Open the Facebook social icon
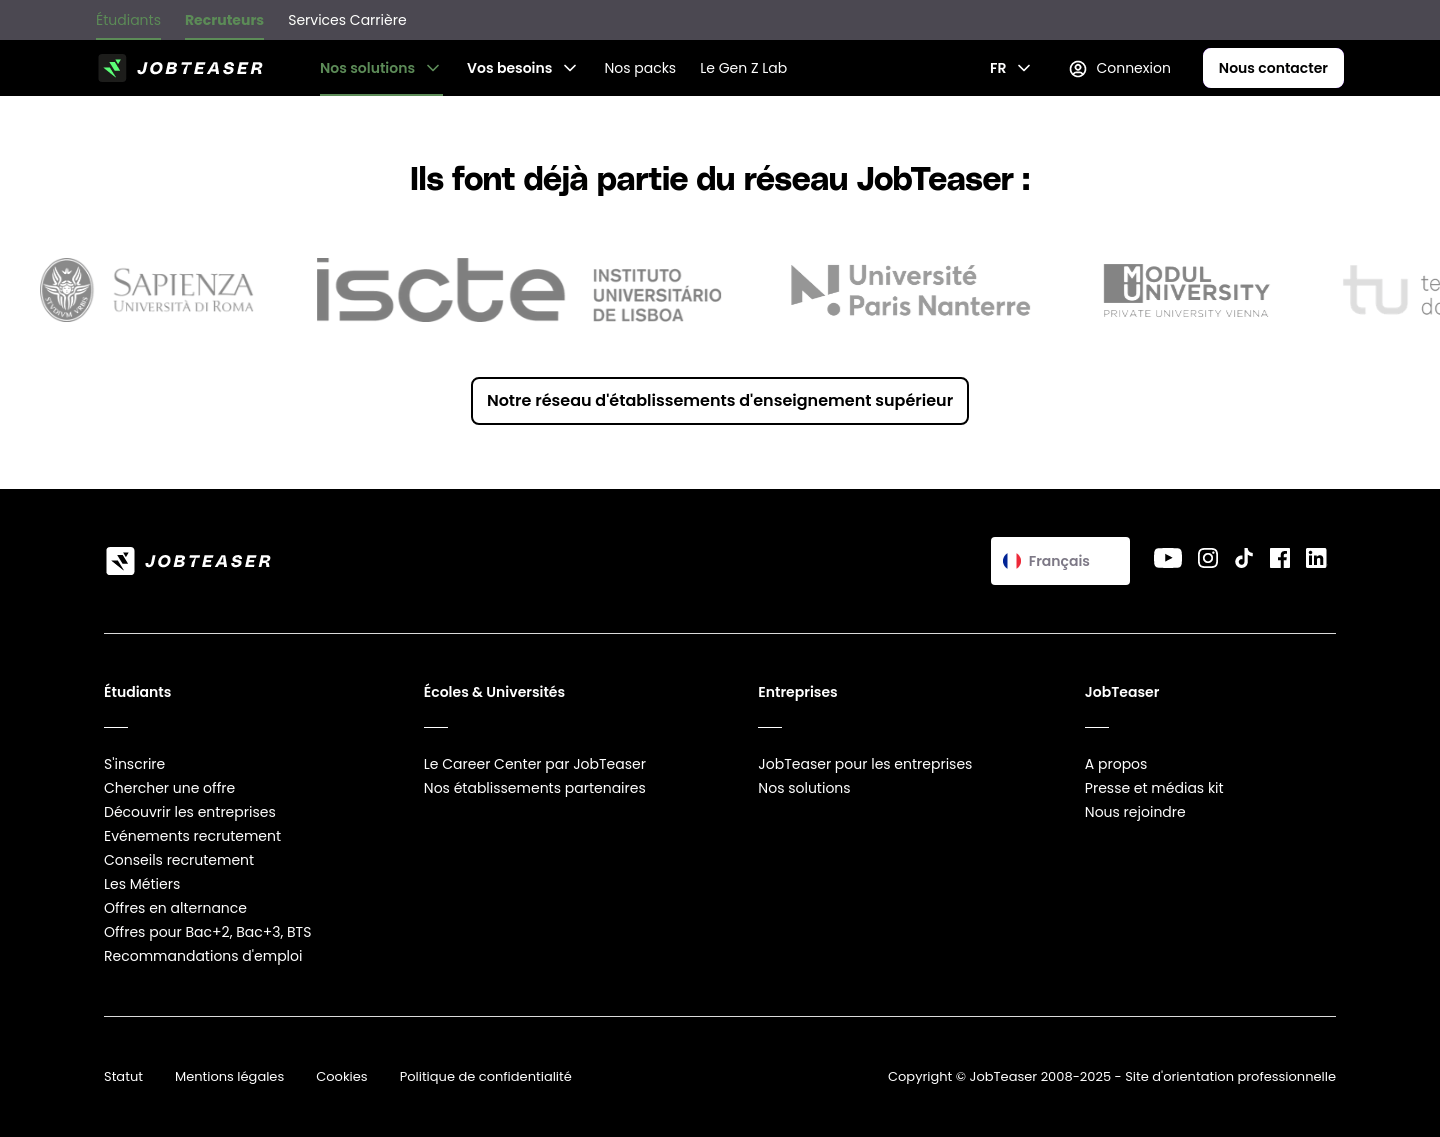This screenshot has height=1137, width=1440. click(x=1280, y=558)
